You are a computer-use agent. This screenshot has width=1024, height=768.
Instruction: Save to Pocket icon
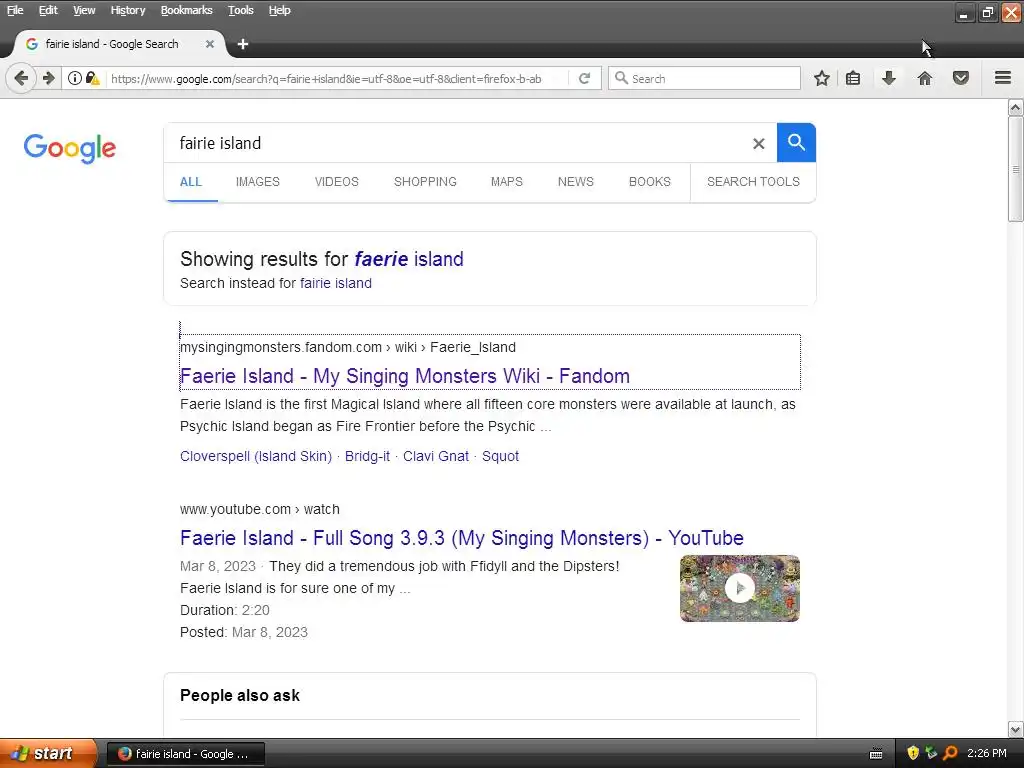961,78
